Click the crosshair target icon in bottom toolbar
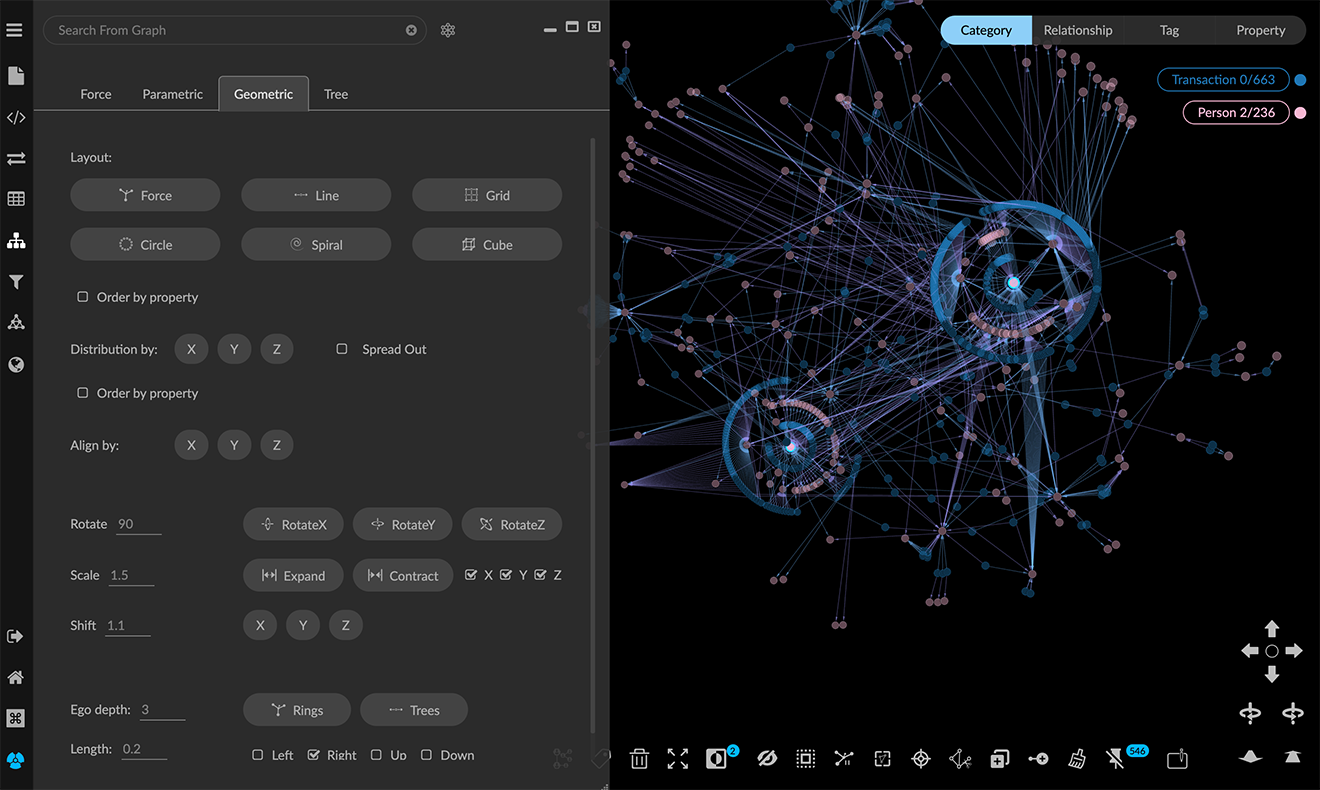1320x790 pixels. [x=921, y=759]
